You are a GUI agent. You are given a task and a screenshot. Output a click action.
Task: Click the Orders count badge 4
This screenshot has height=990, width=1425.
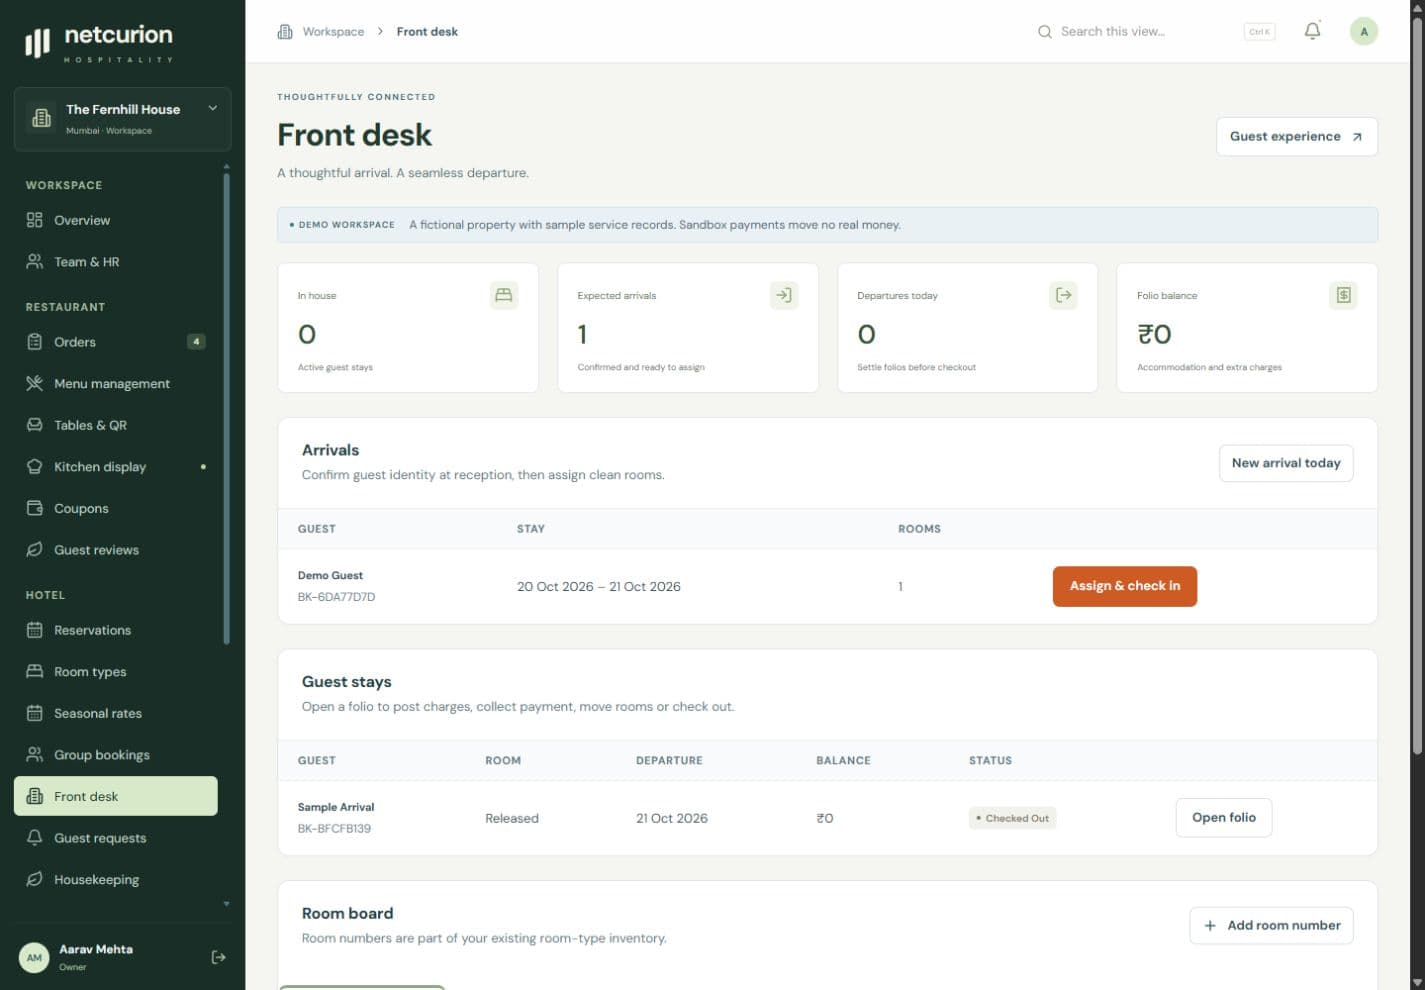coord(196,342)
